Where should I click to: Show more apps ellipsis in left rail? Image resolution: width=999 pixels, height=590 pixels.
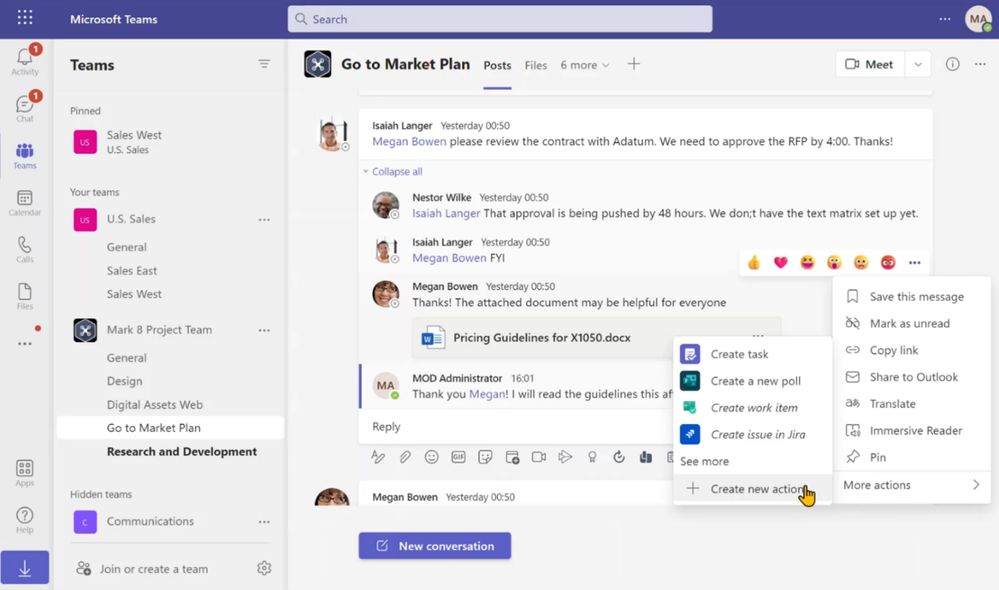click(x=25, y=343)
